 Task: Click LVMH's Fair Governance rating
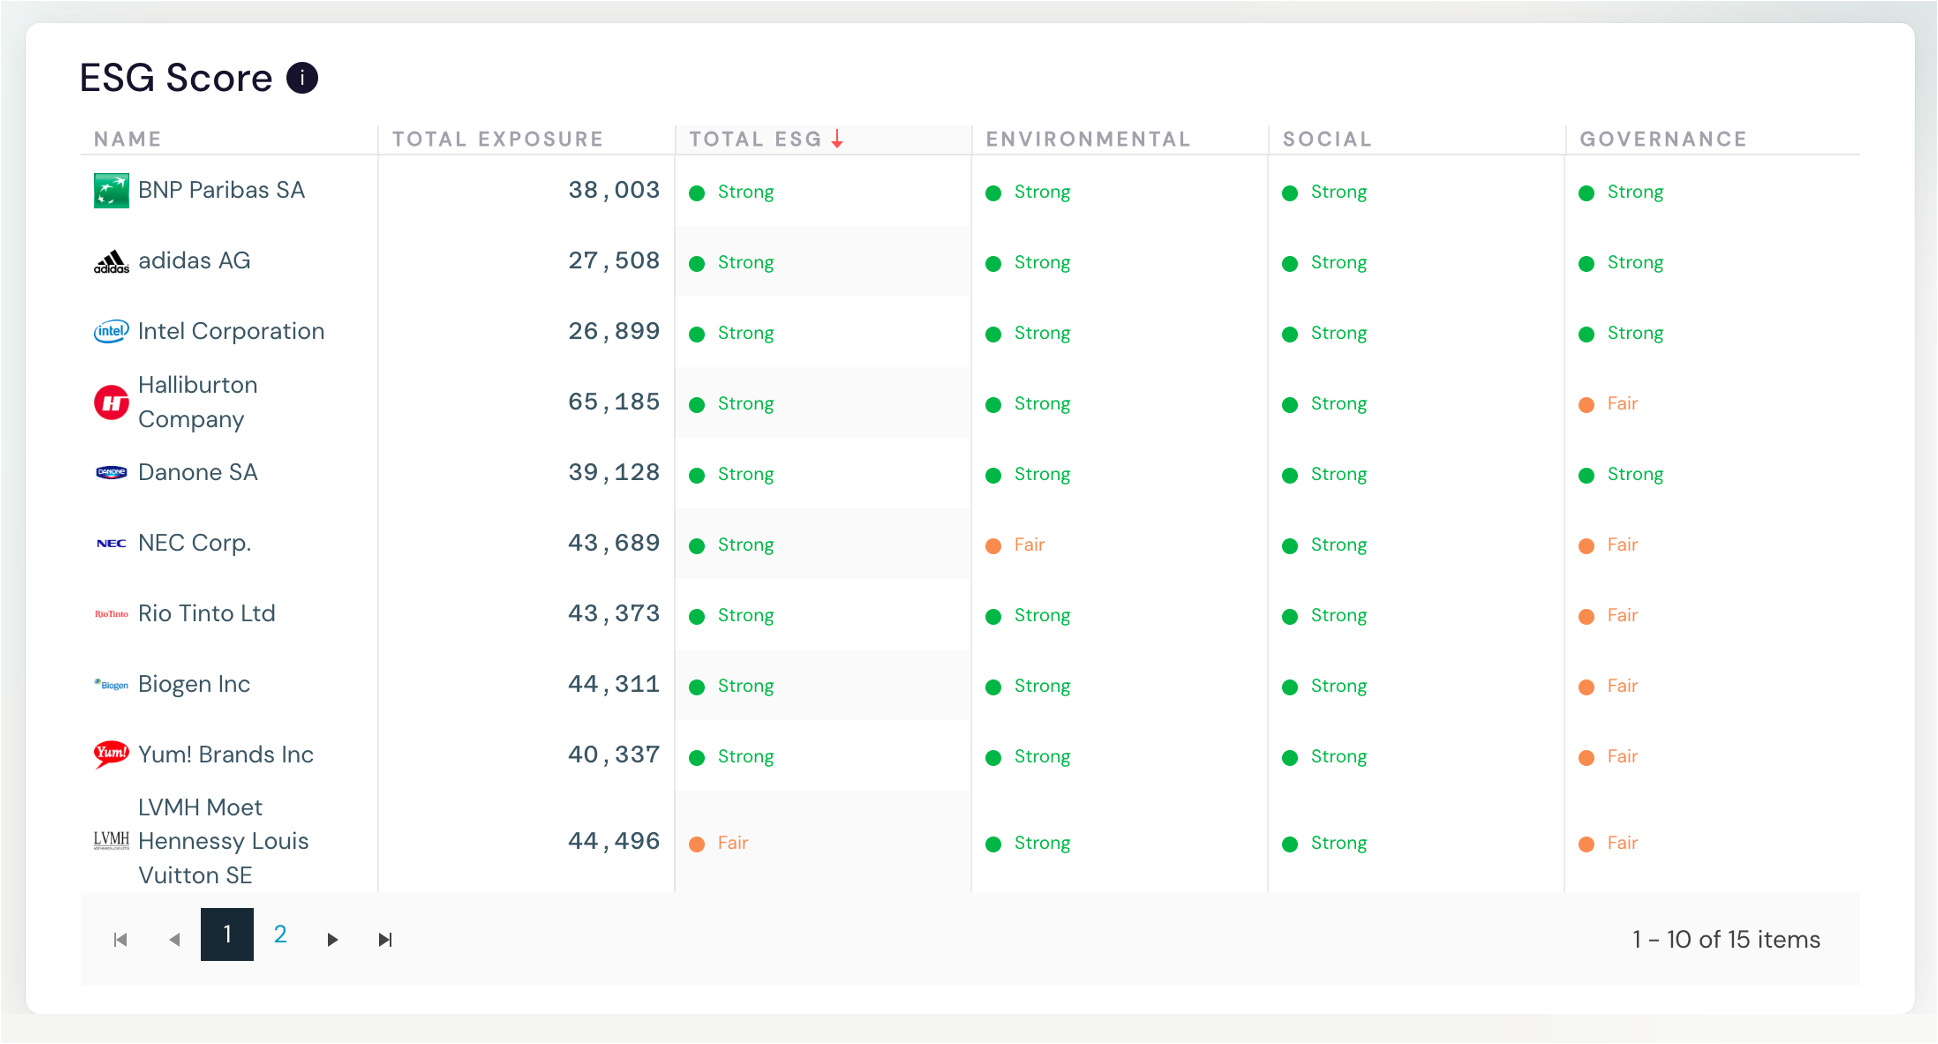(1608, 843)
